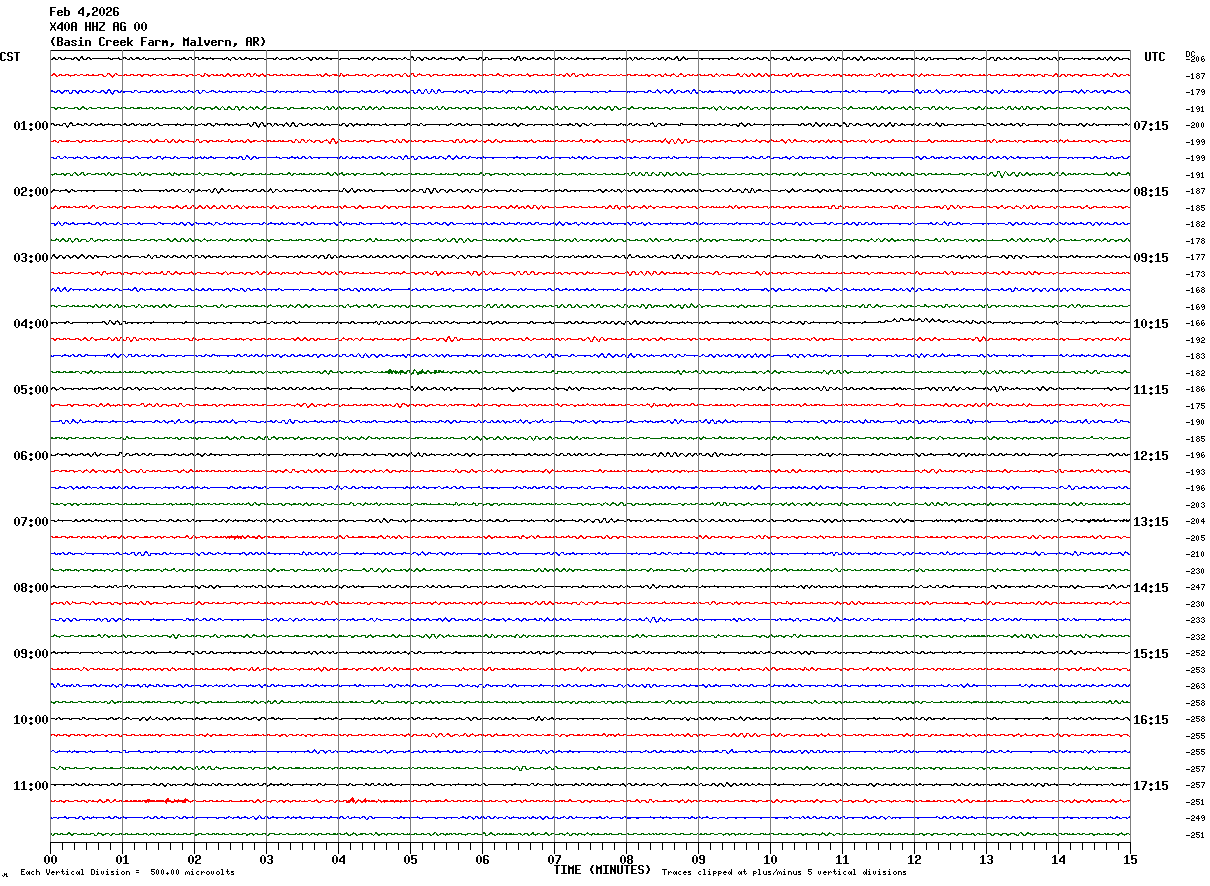
Task: Click the CST timezone label
Action: point(10,57)
